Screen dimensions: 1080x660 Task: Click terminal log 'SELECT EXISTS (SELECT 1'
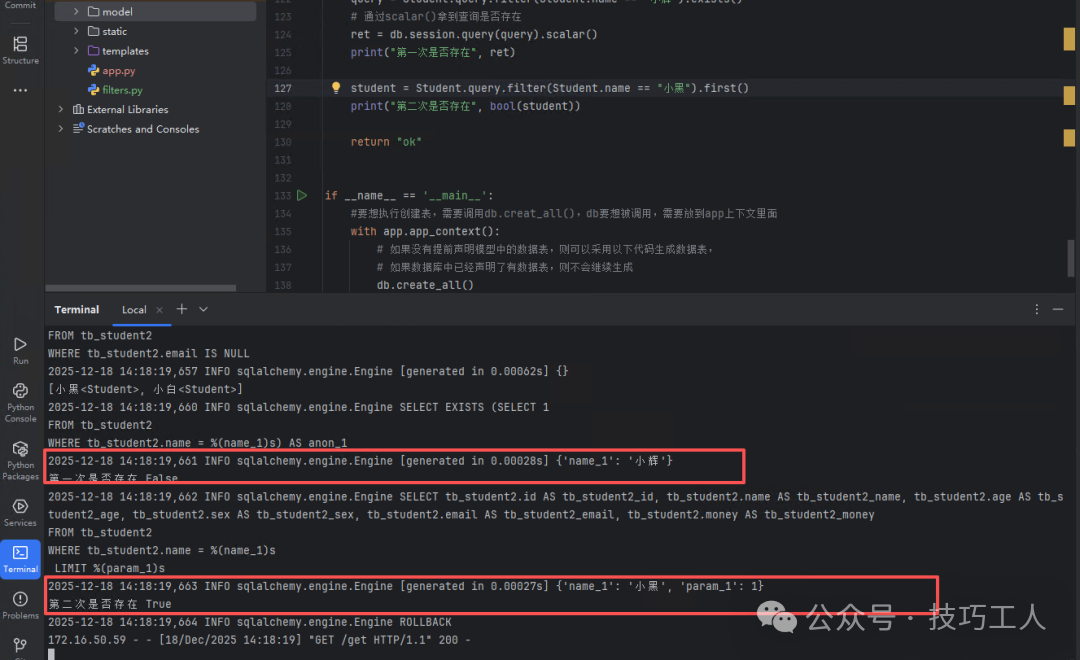point(298,407)
